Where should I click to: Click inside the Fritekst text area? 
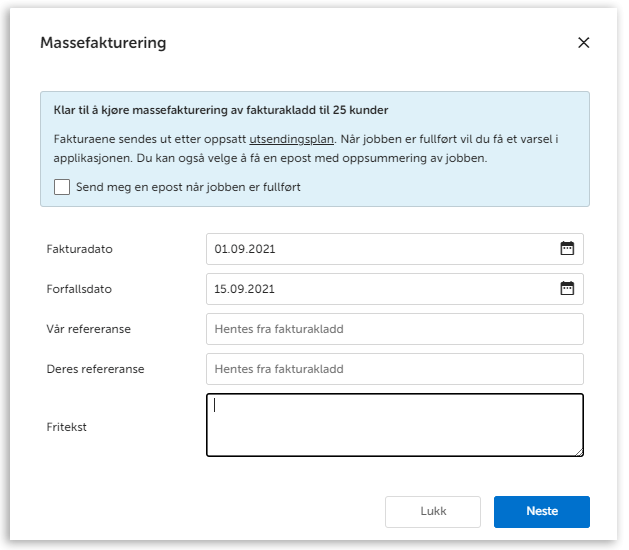pyautogui.click(x=394, y=425)
